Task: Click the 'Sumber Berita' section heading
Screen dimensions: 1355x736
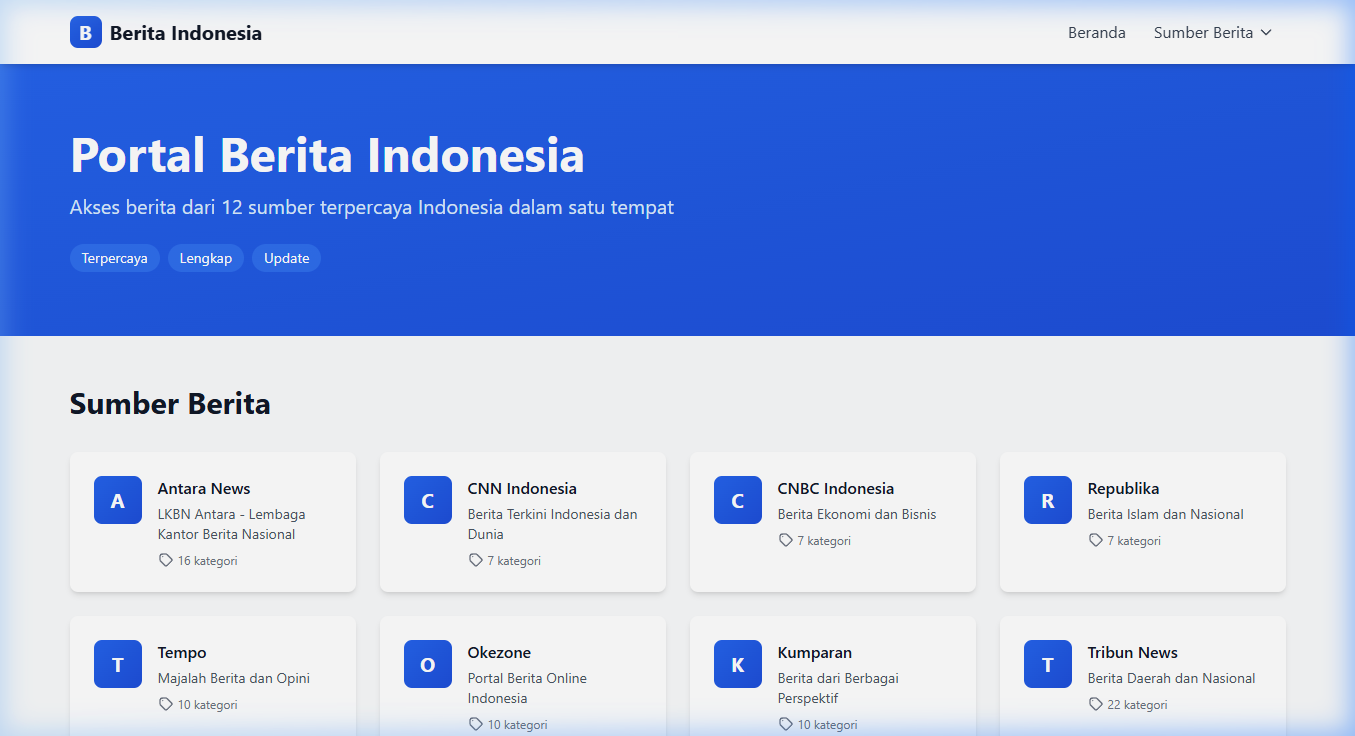Action: 170,404
